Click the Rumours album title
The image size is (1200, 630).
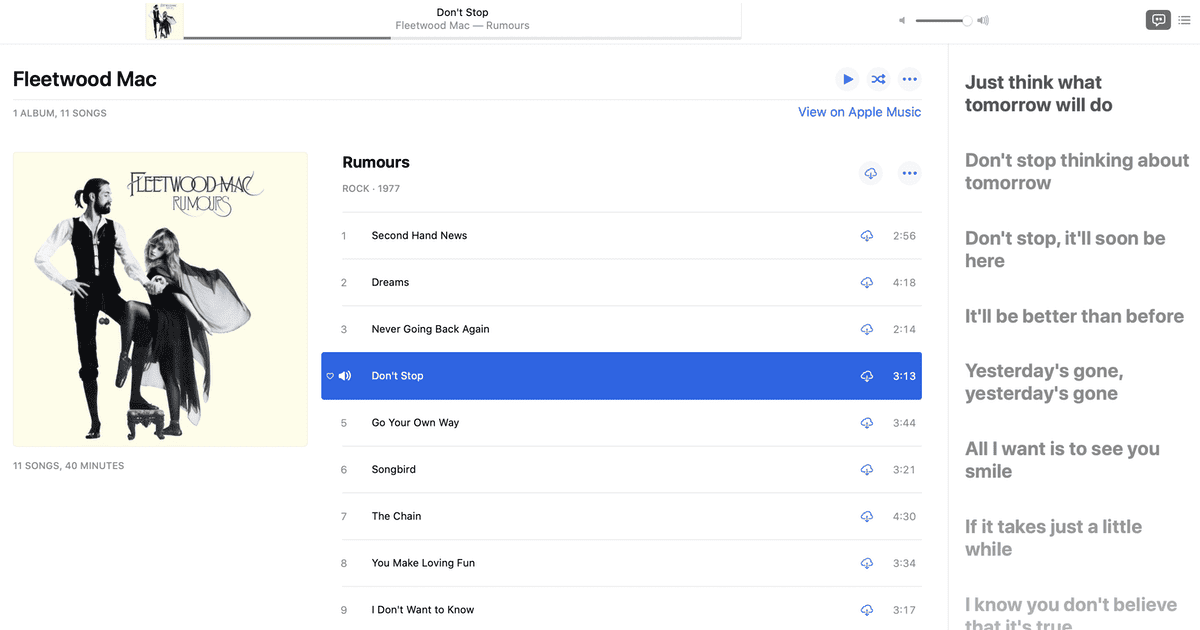click(x=376, y=162)
